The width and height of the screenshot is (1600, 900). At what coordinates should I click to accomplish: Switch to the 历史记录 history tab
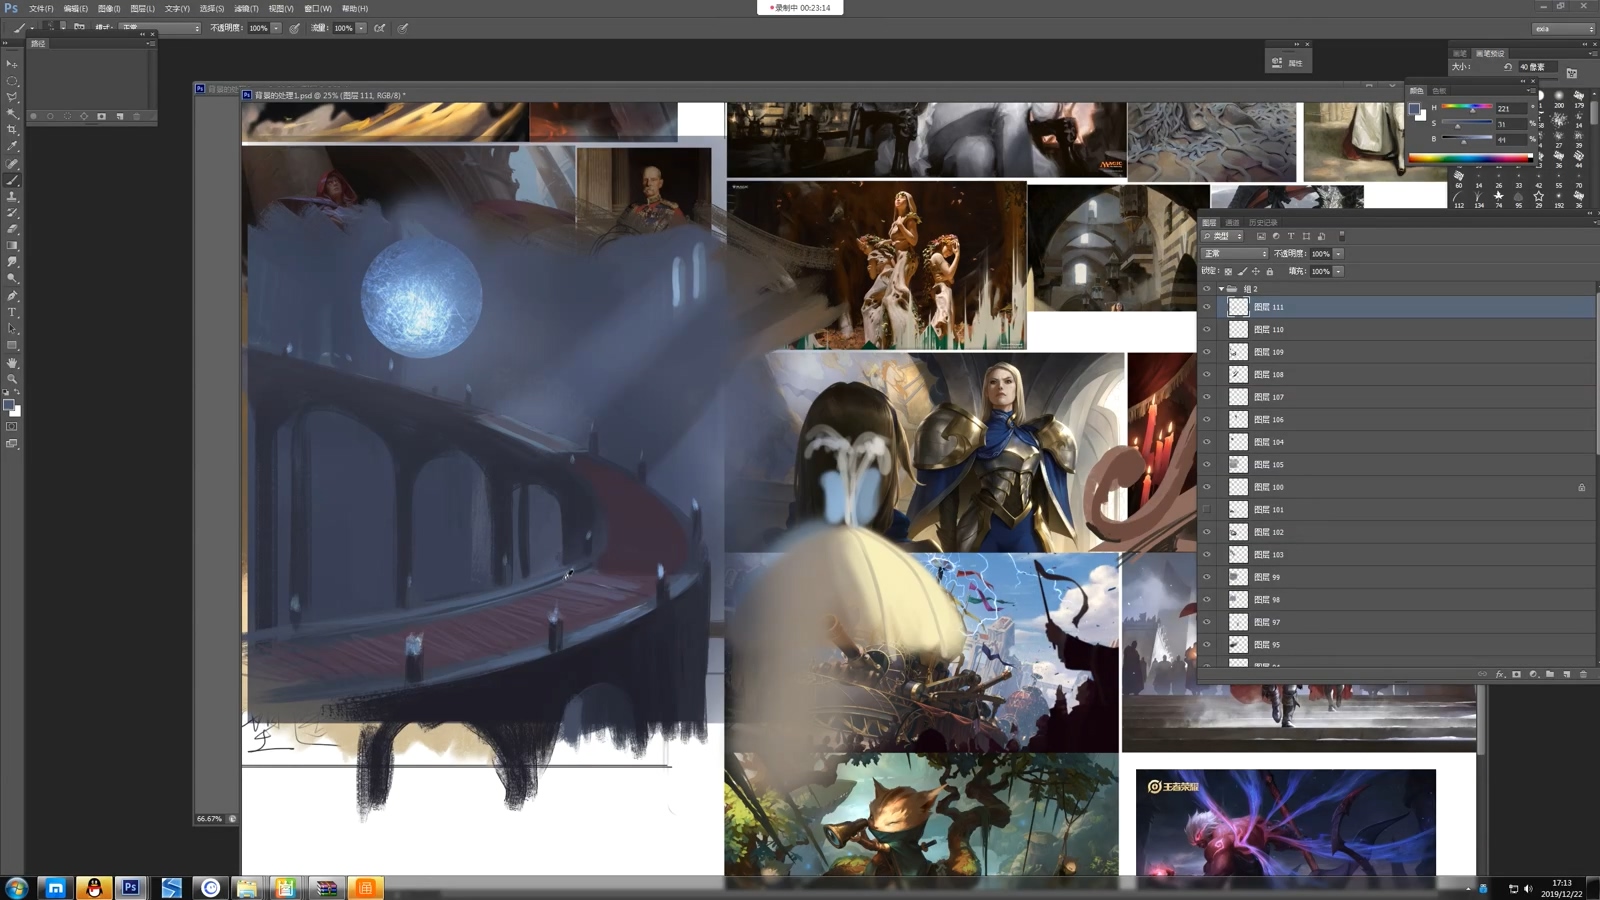(1263, 223)
